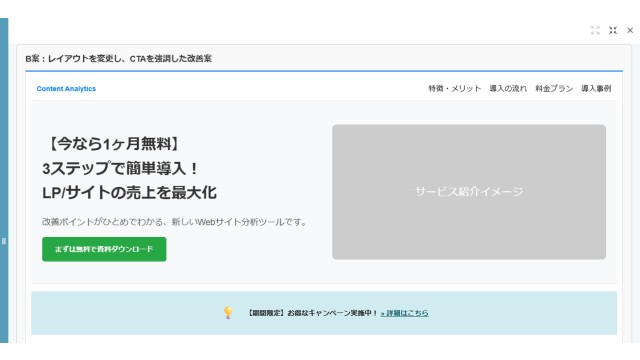The image size is (640, 360).
Task: Click the LP/サイトの売上を最大化 headline line
Action: pos(129,193)
